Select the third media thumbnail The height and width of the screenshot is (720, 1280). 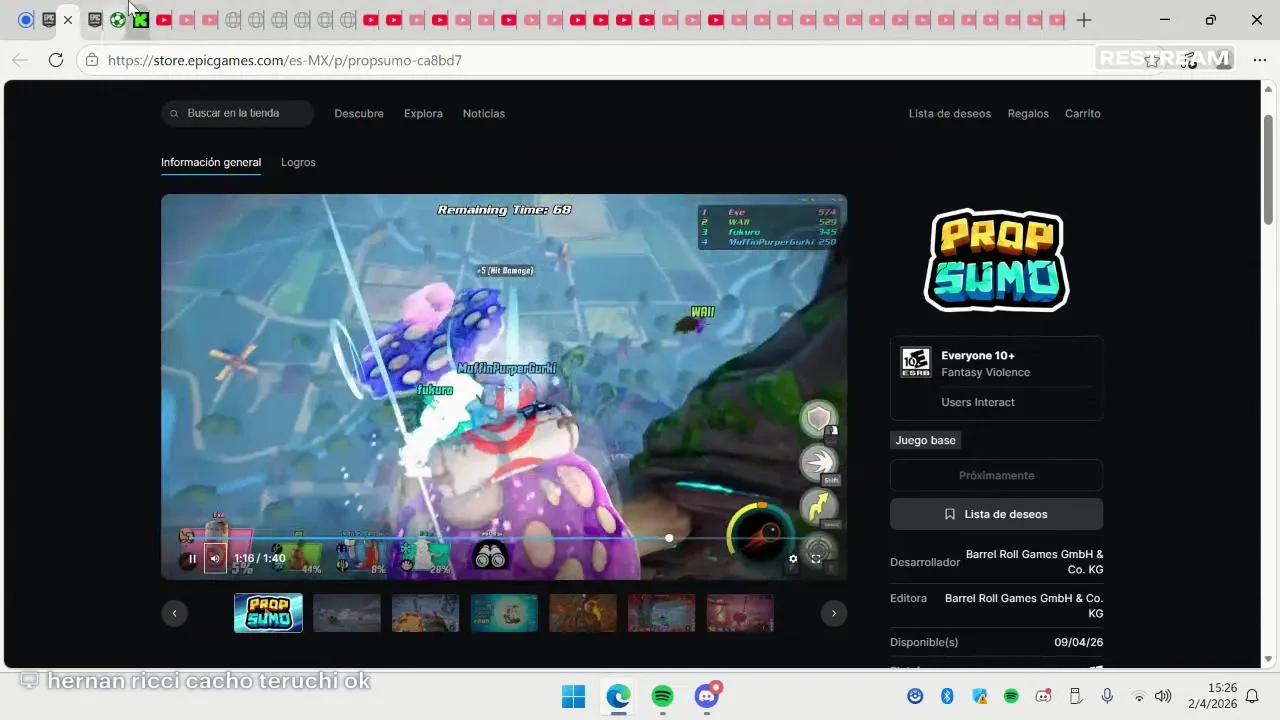426,613
